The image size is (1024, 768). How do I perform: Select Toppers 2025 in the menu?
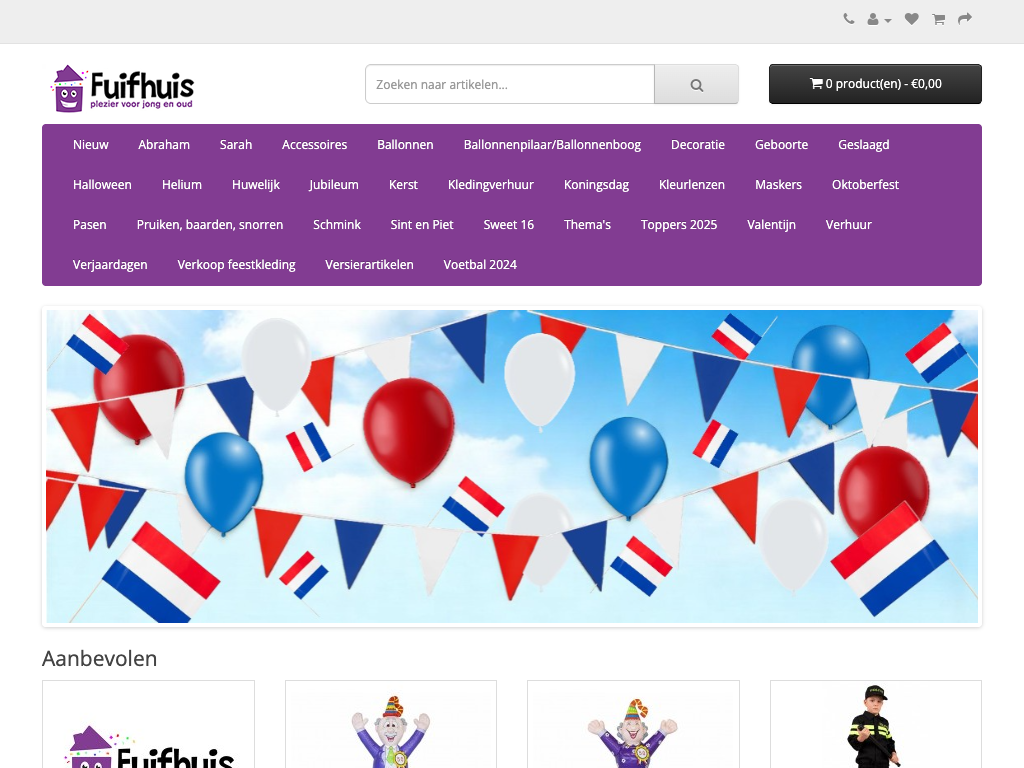[679, 225]
